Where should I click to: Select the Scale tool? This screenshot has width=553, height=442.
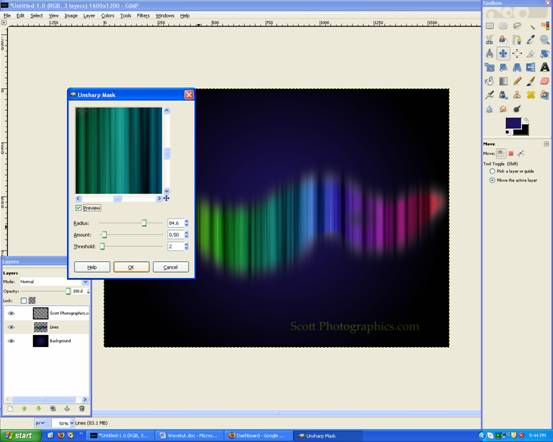pos(490,67)
